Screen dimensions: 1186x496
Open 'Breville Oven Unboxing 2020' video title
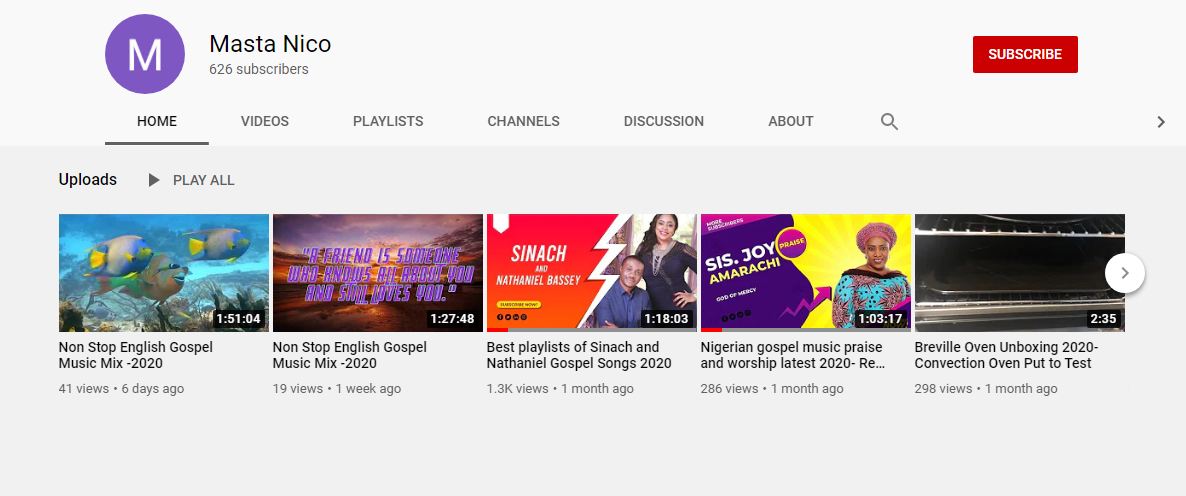(x=1006, y=355)
